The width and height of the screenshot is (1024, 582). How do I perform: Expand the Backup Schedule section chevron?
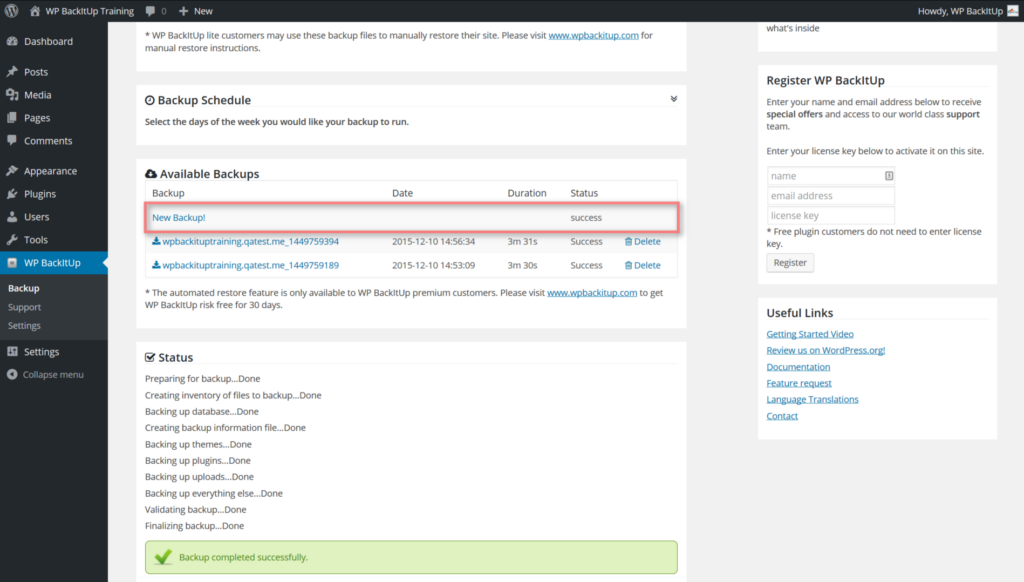click(x=673, y=98)
